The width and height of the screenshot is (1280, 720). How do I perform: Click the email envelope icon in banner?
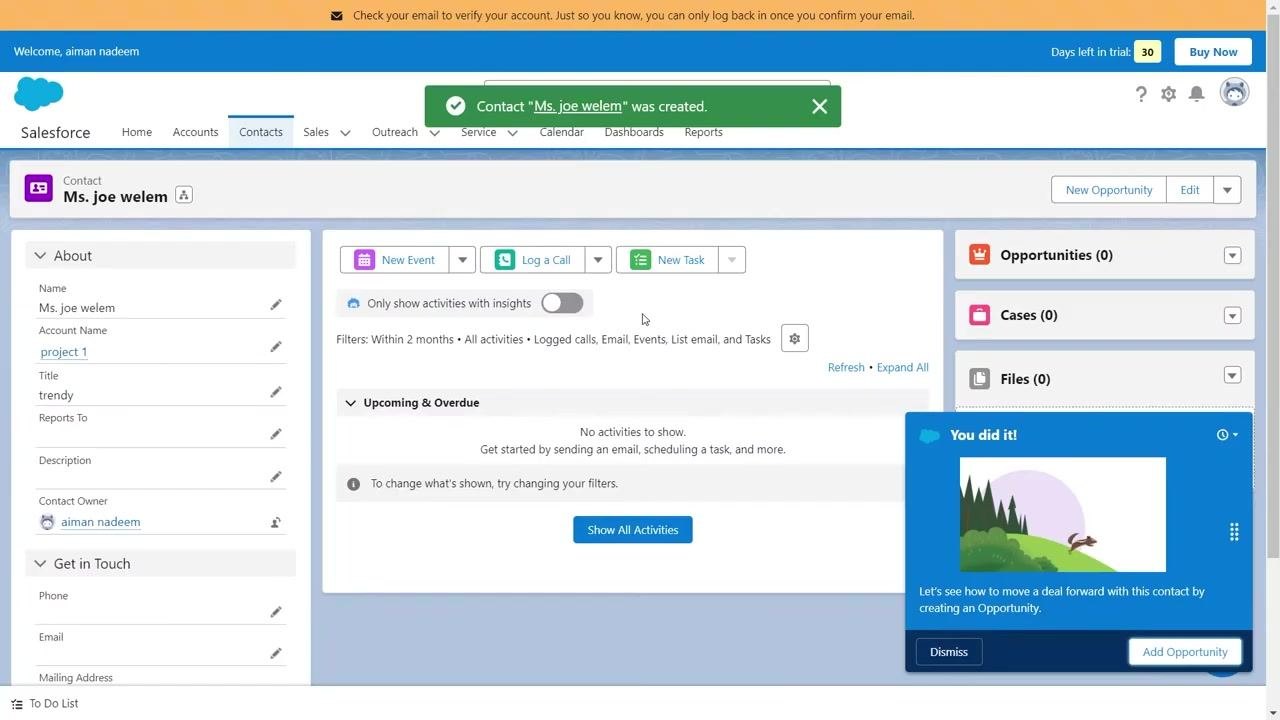pos(337,16)
